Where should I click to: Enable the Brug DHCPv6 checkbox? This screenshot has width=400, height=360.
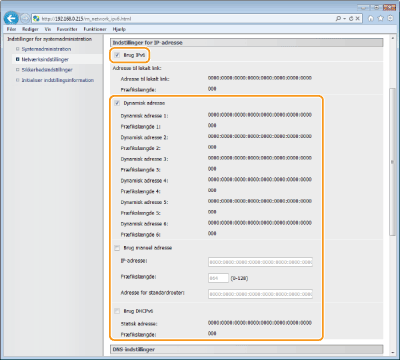click(x=117, y=311)
